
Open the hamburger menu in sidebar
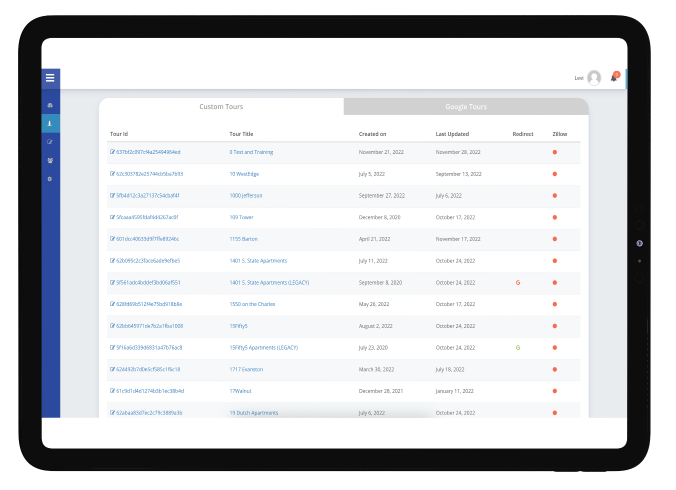50,78
